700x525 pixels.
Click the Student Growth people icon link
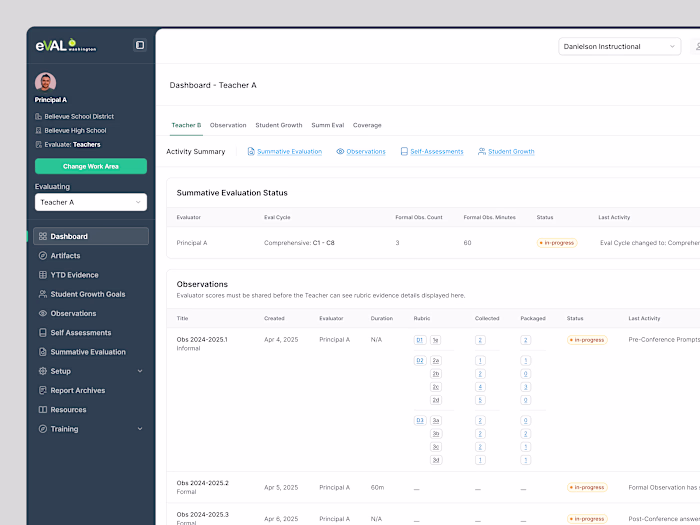coord(482,151)
